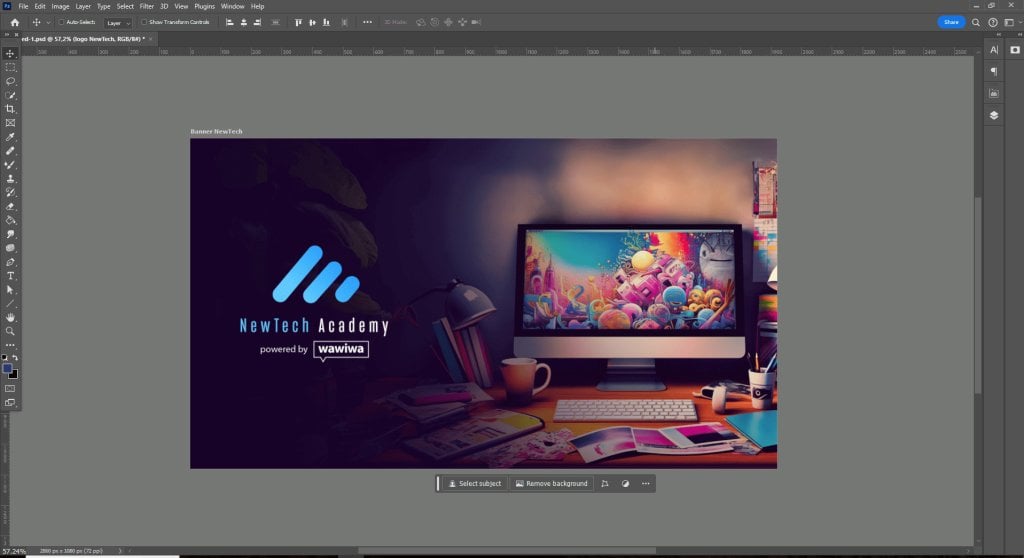Viewport: 1024px width, 558px height.
Task: Select the Paint Bucket tool
Action: pos(10,220)
